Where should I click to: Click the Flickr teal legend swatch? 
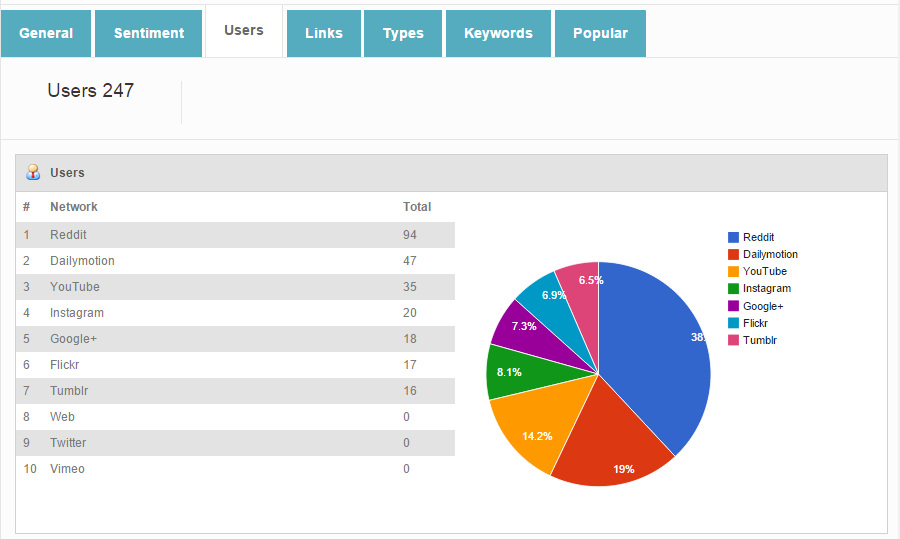(x=733, y=323)
